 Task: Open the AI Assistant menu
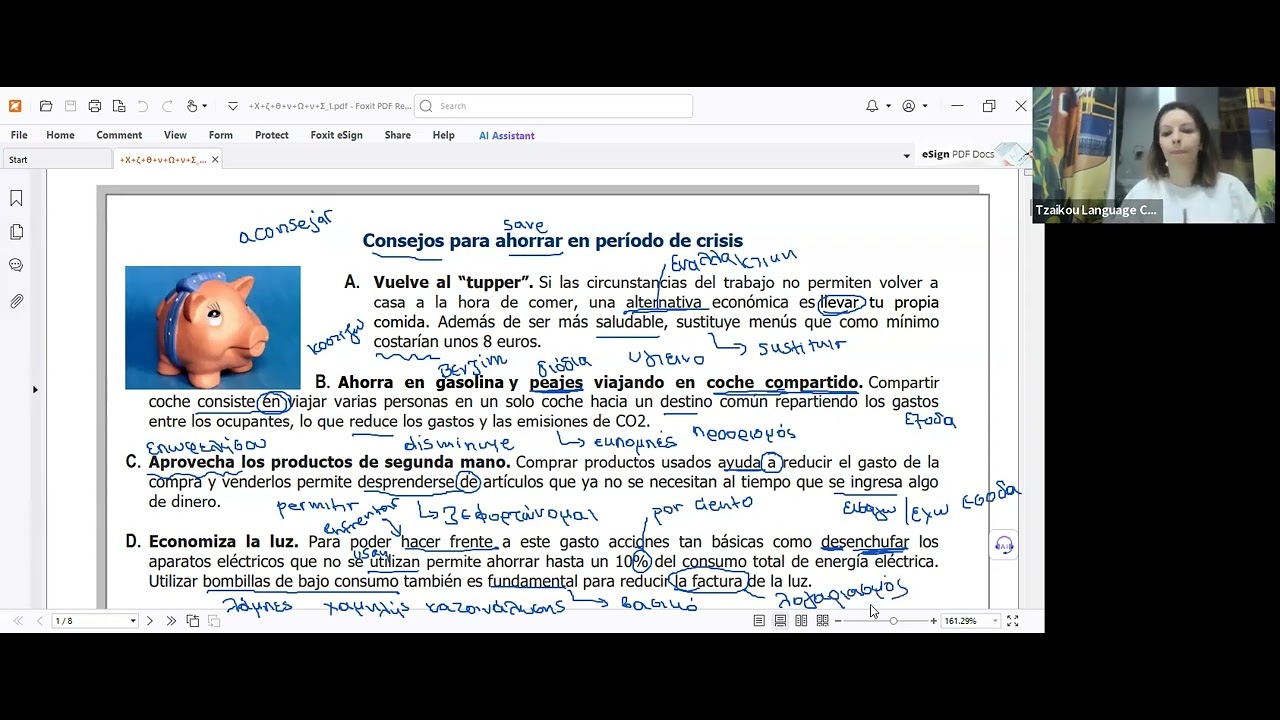point(507,135)
